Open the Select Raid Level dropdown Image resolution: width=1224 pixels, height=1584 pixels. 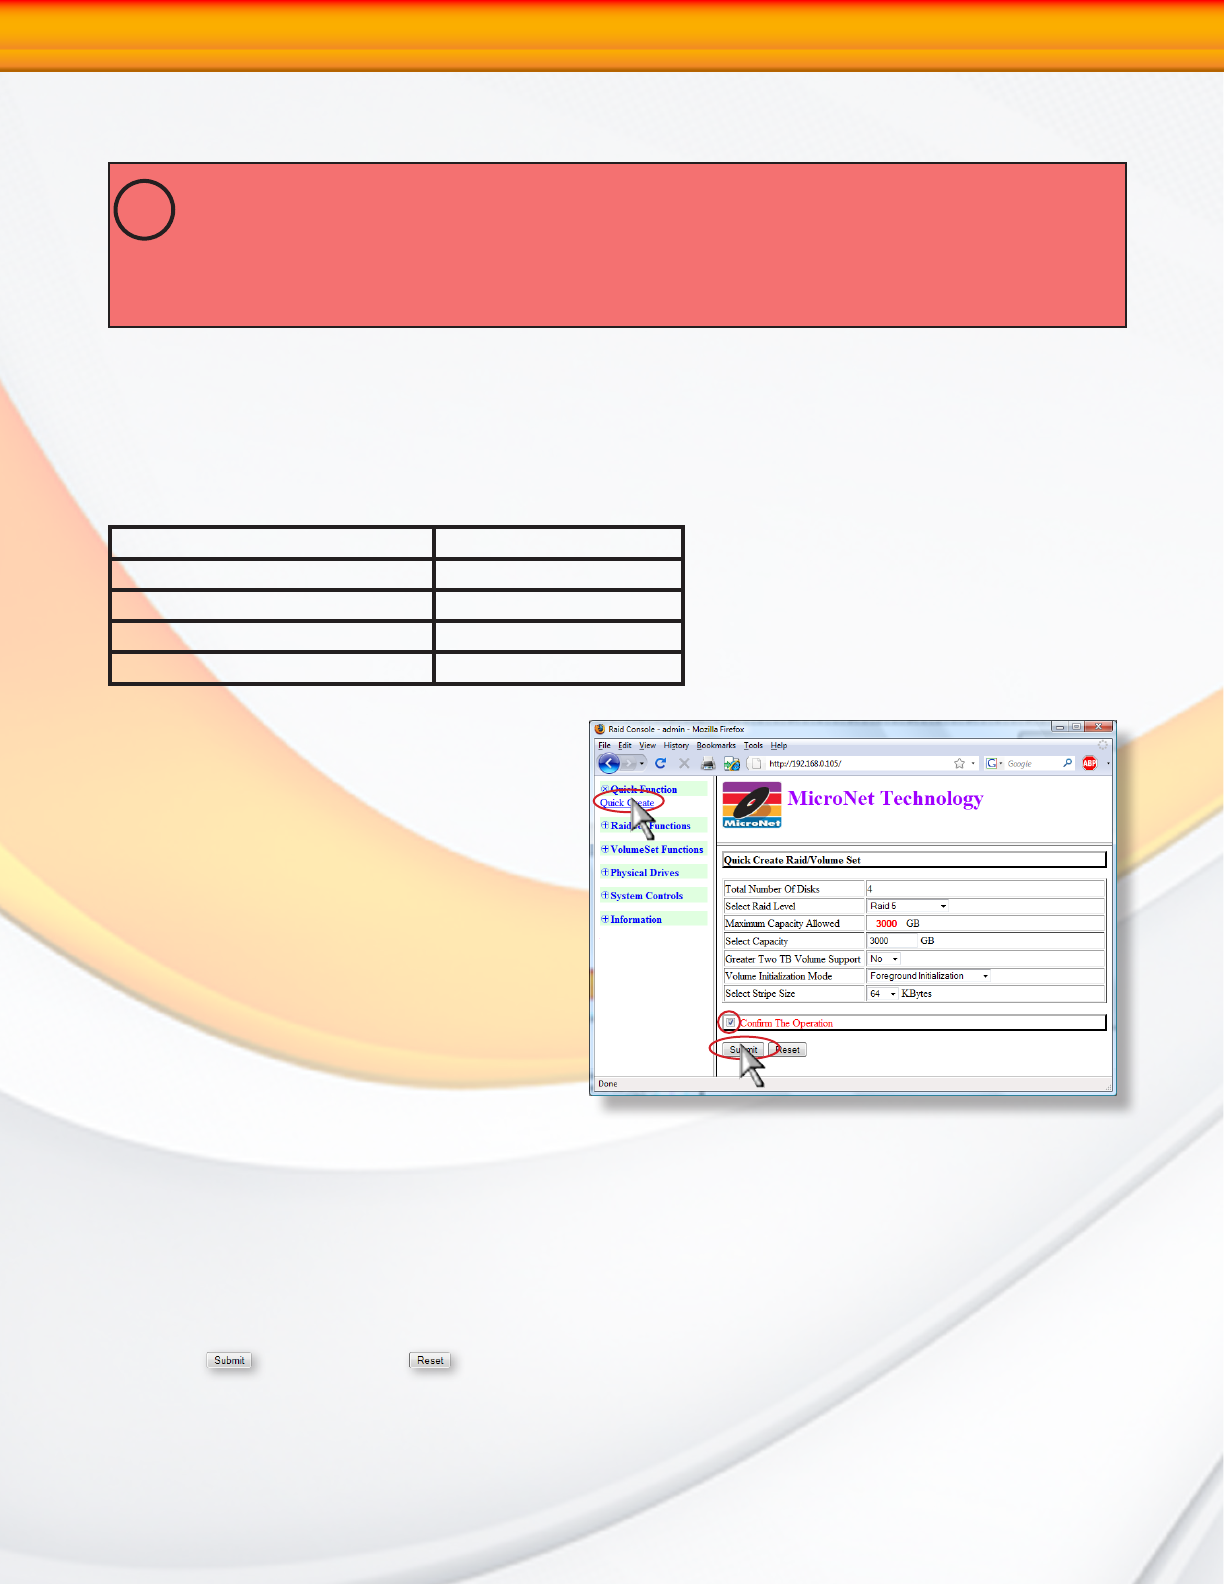pos(908,906)
